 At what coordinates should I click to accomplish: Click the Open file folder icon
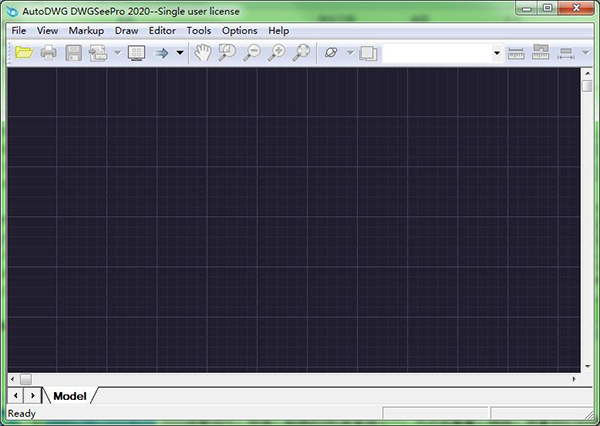(24, 52)
